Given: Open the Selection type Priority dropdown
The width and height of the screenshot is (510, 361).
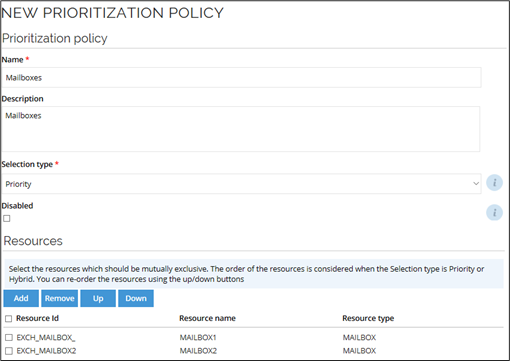Looking at the screenshot, I should point(241,184).
